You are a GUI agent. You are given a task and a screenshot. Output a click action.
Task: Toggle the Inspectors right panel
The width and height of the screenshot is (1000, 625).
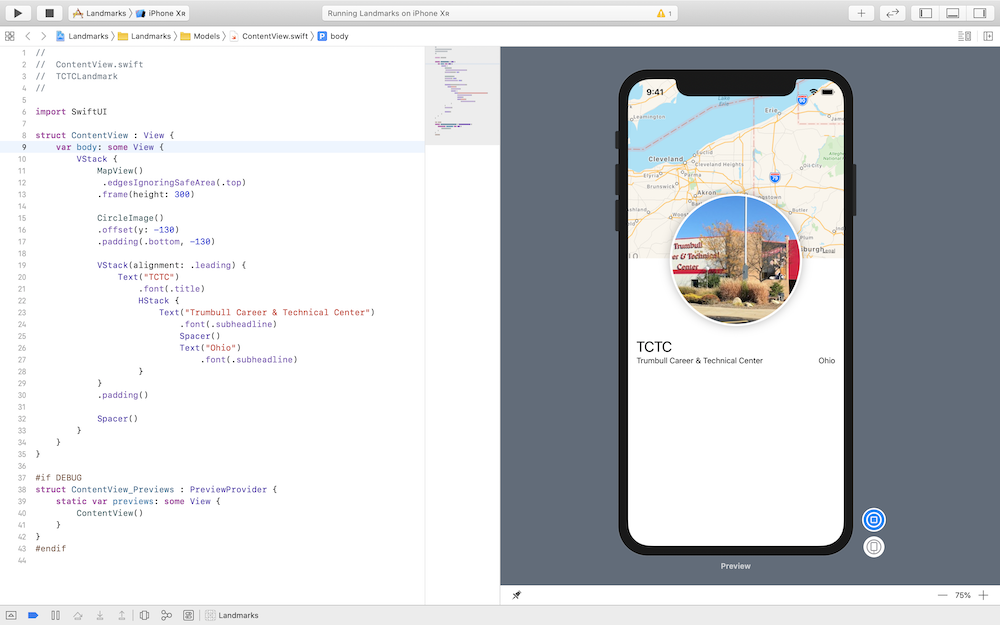(980, 13)
